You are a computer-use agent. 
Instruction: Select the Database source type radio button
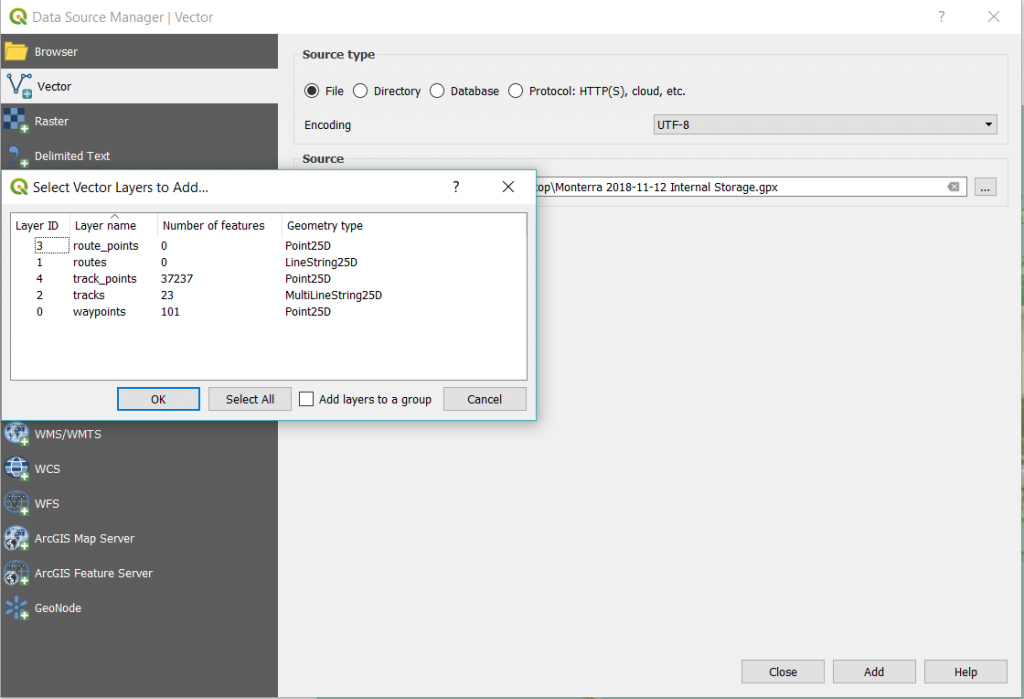point(437,91)
